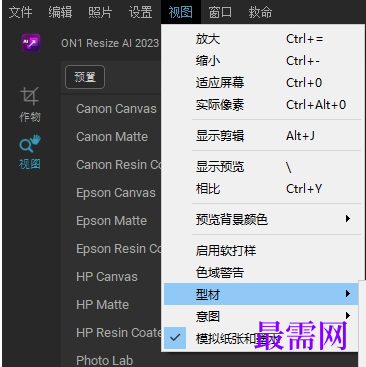Close the open 视图 menu in menu bar
Screen dimensions: 366x367
(181, 12)
